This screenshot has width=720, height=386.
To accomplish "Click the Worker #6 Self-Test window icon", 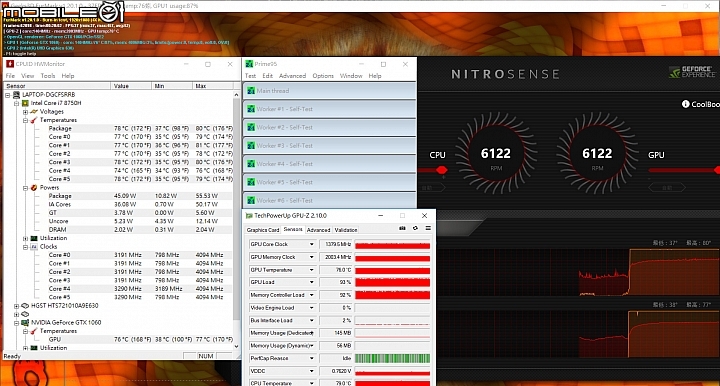I will pos(251,201).
